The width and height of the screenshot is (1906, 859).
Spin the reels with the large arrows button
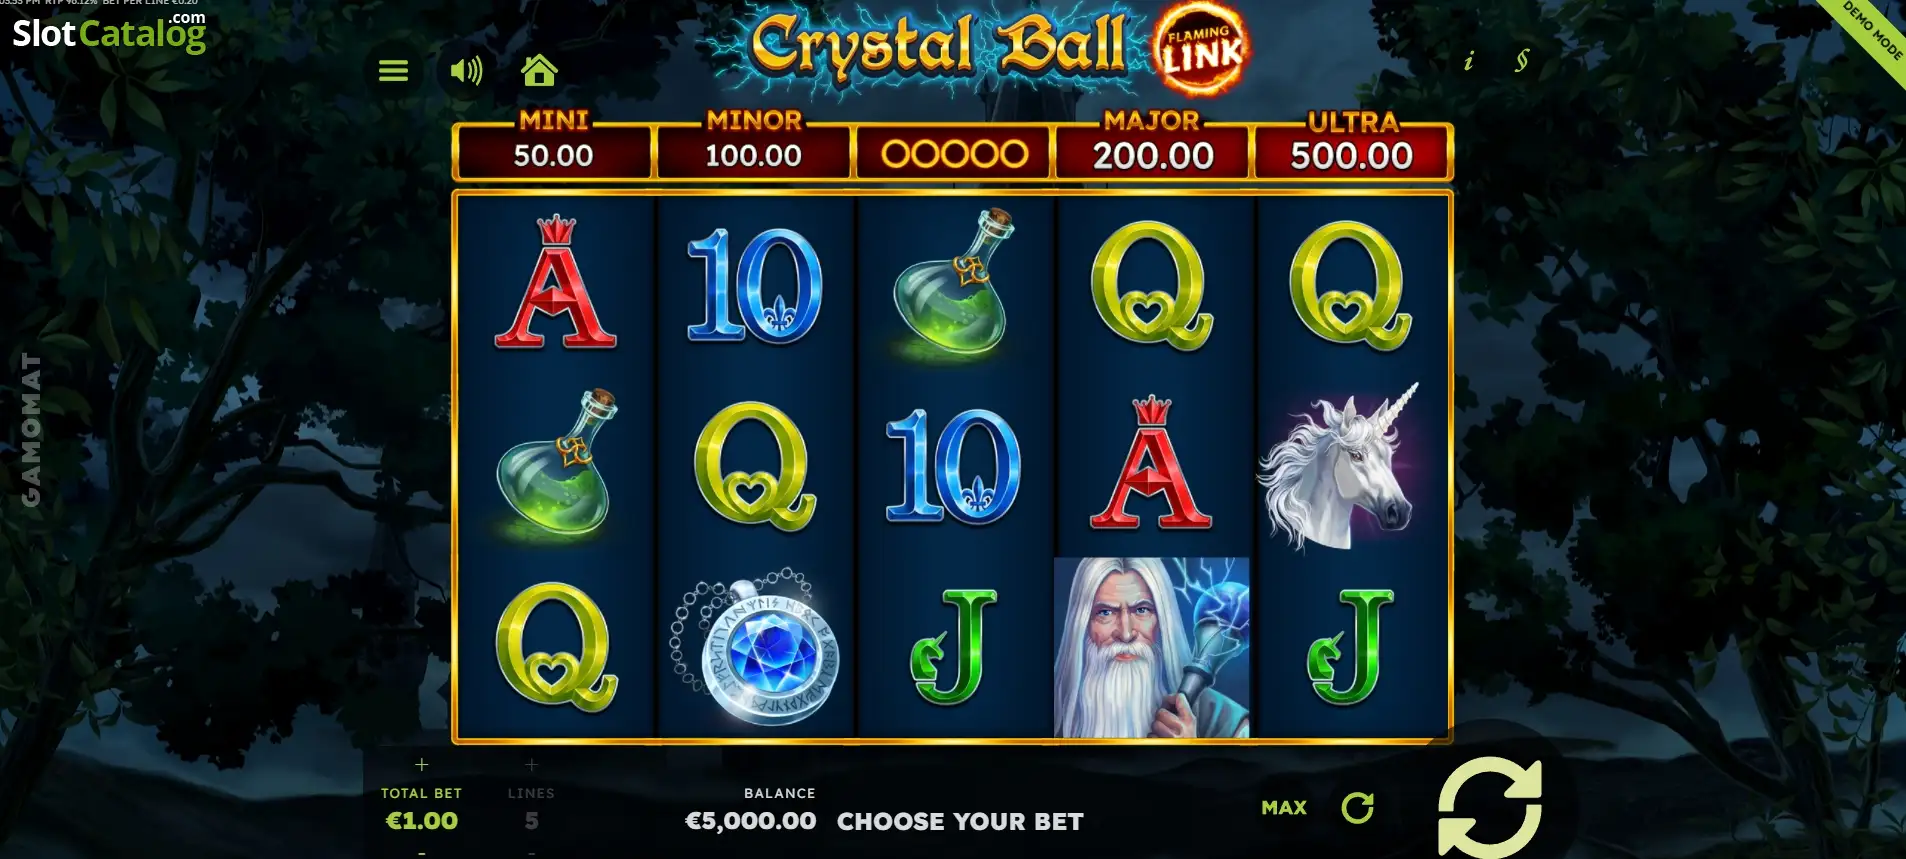1489,807
